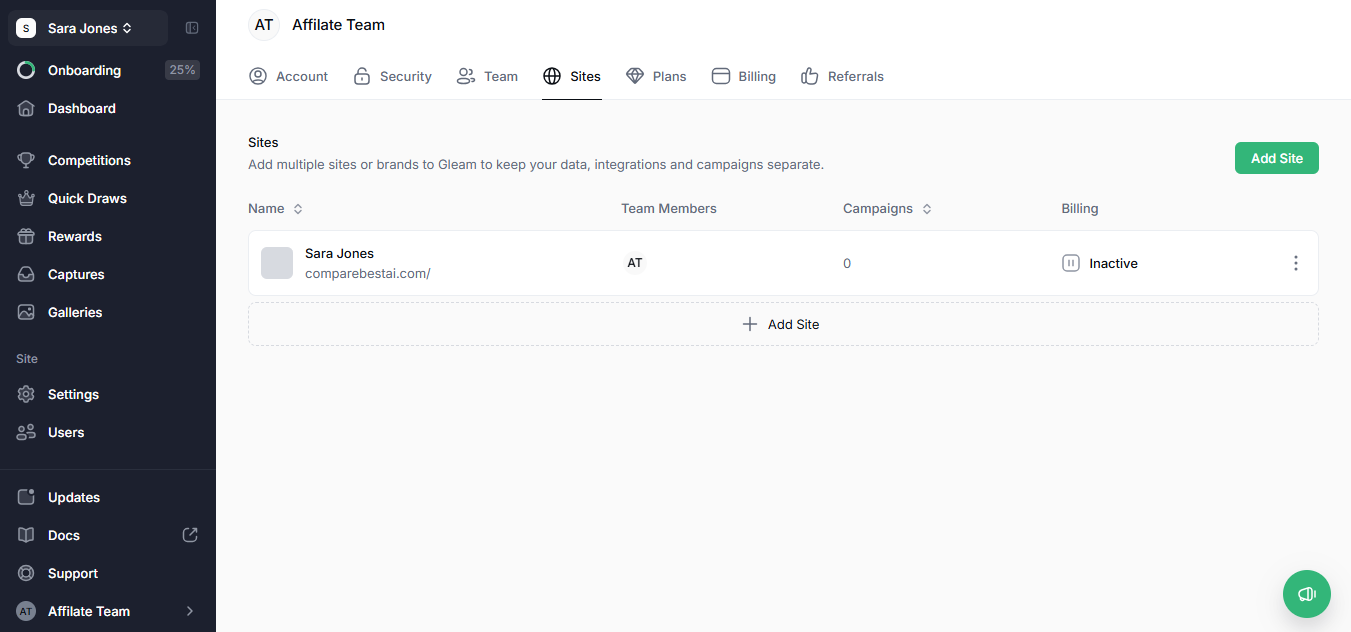Click the 25% onboarding badge
Viewport: 1351px width, 632px height.
coord(182,70)
